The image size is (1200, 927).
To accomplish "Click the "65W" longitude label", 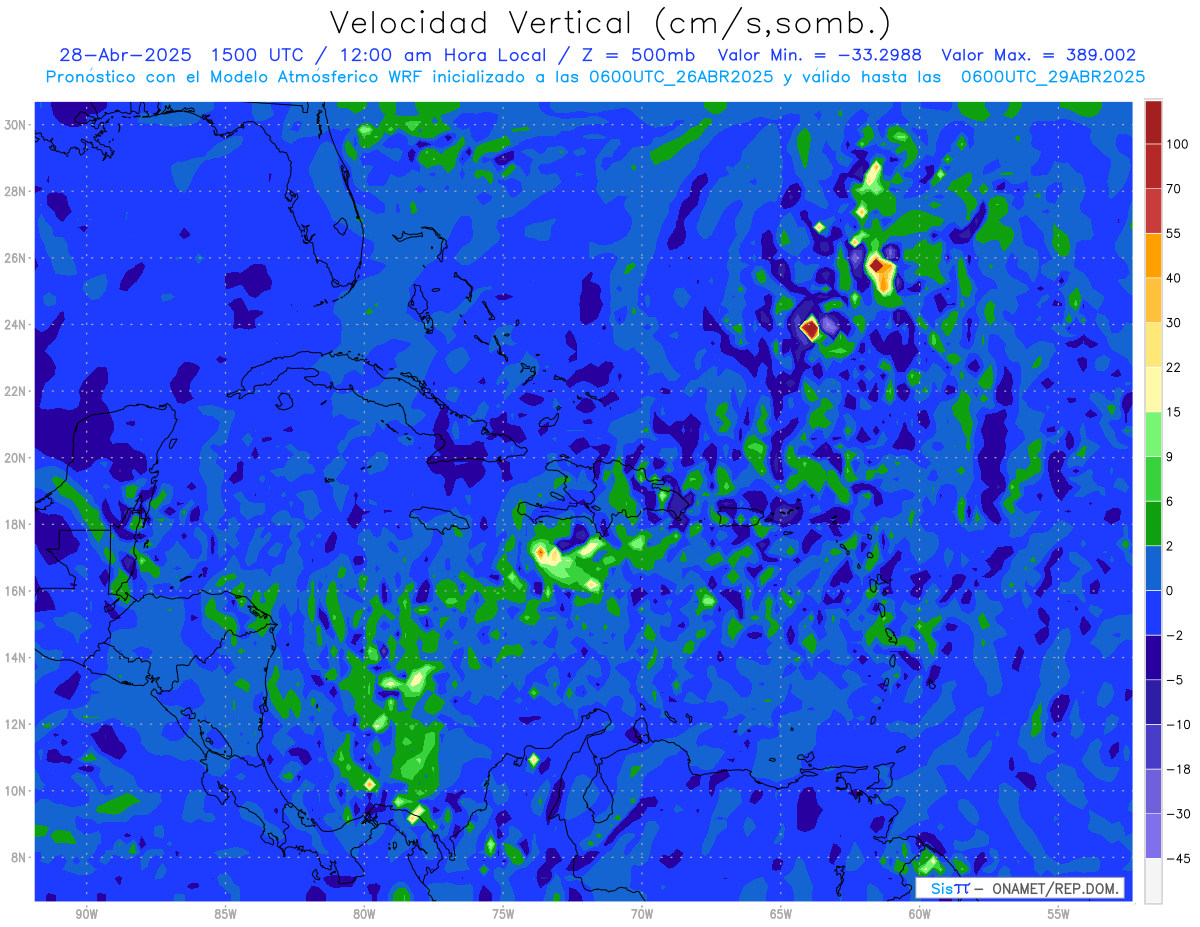I will tap(781, 914).
